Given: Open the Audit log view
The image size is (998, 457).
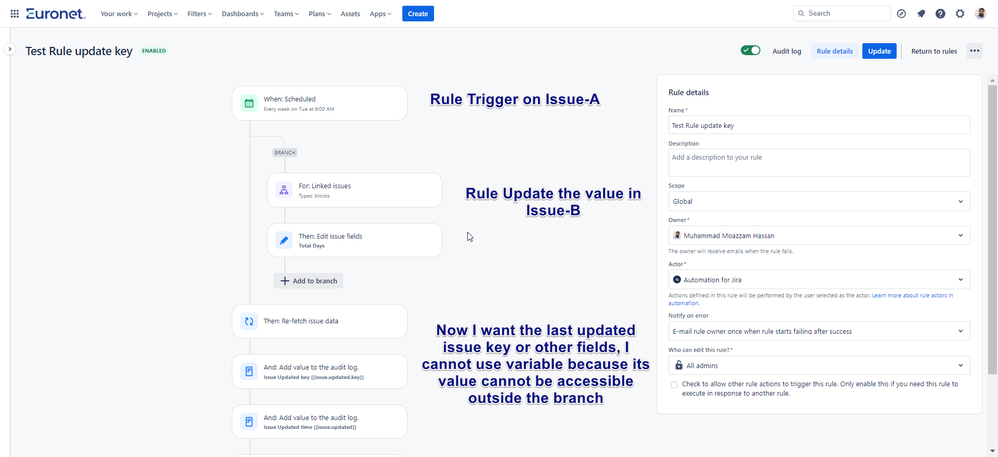Looking at the screenshot, I should (x=787, y=51).
